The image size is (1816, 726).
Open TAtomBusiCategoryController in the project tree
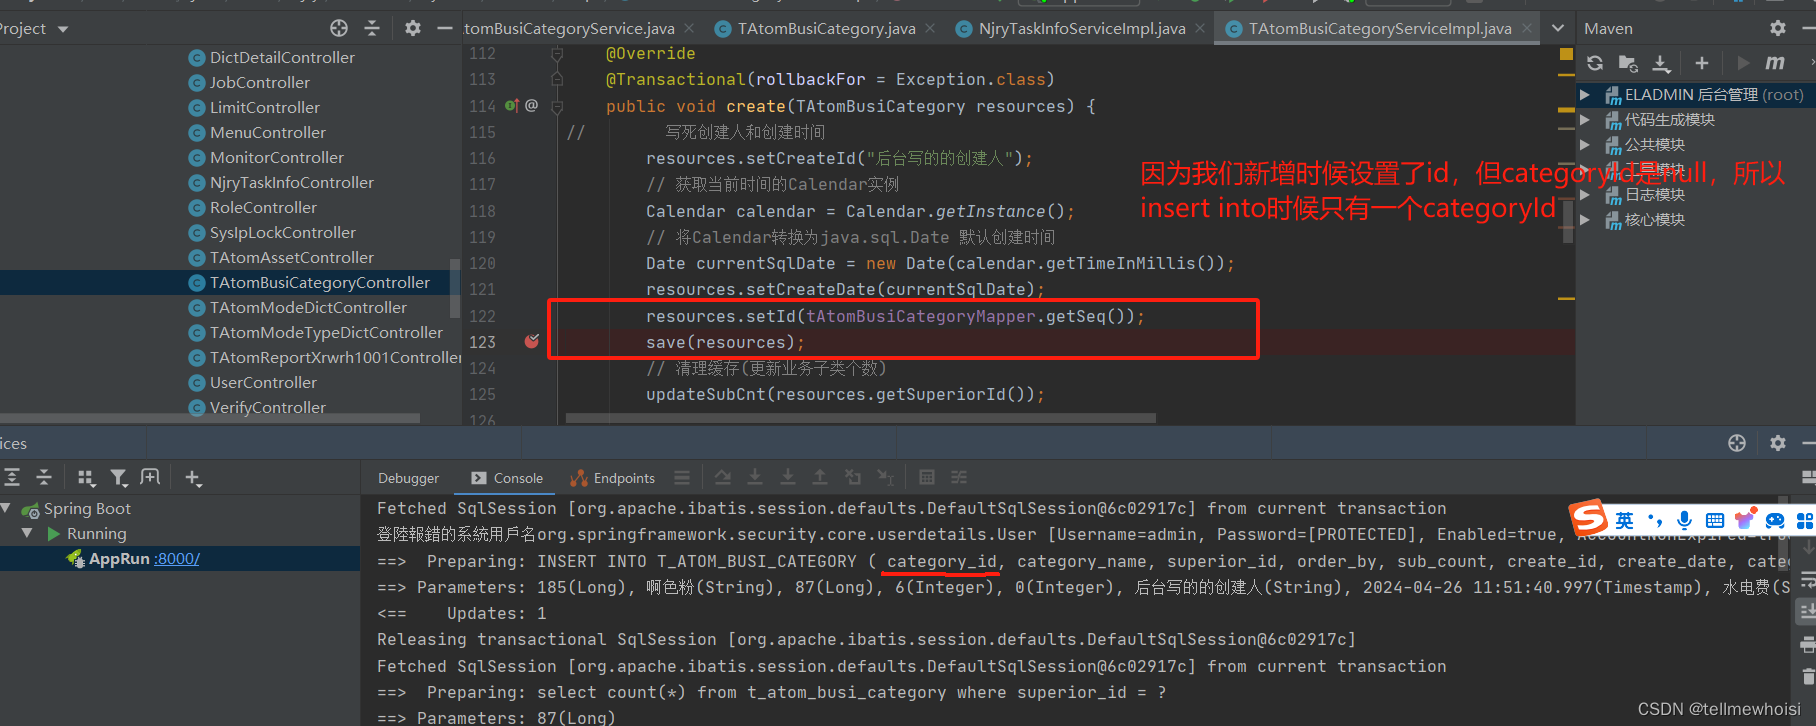pyautogui.click(x=319, y=283)
